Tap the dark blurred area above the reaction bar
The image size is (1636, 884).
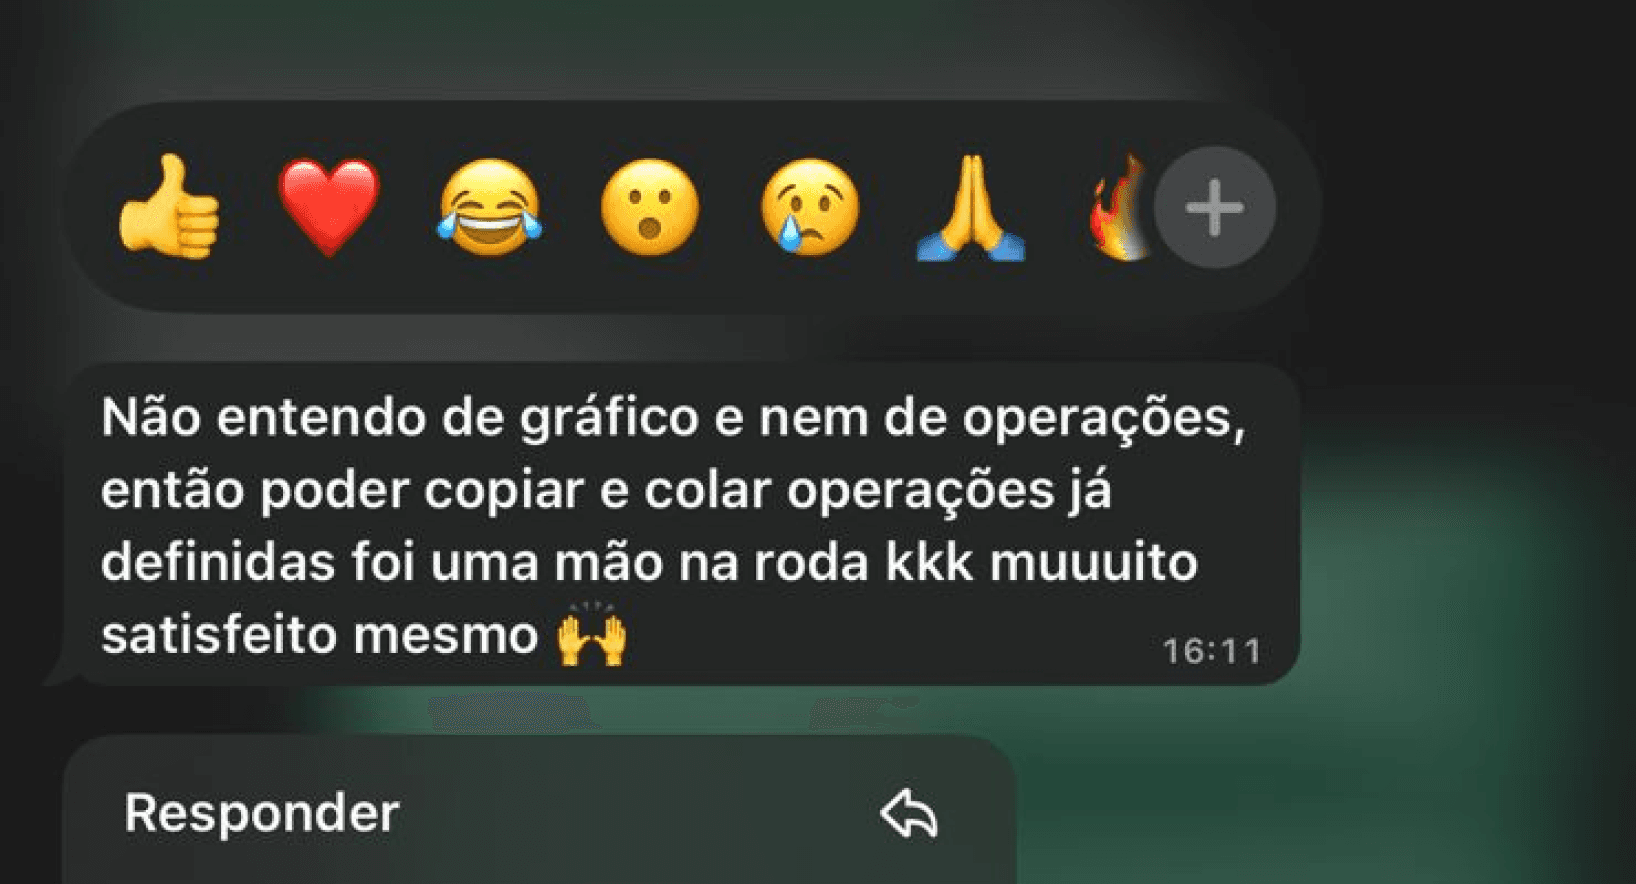(x=700, y=45)
